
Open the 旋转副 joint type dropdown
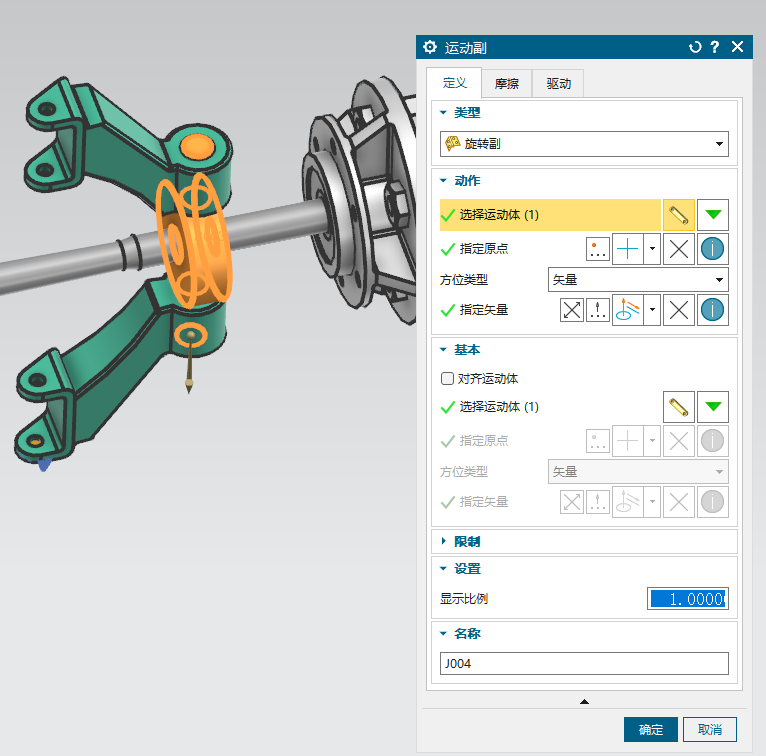point(584,144)
